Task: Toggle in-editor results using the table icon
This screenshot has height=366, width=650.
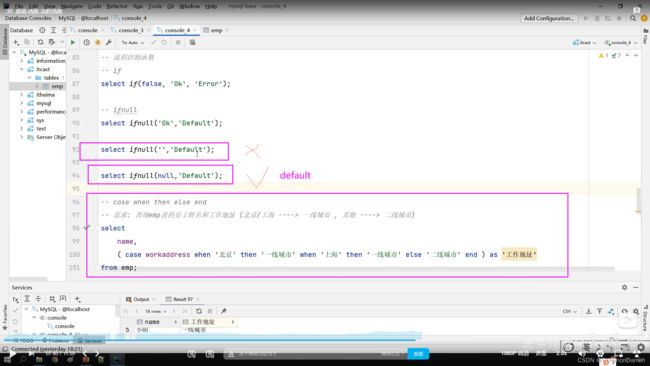Action: [192, 42]
